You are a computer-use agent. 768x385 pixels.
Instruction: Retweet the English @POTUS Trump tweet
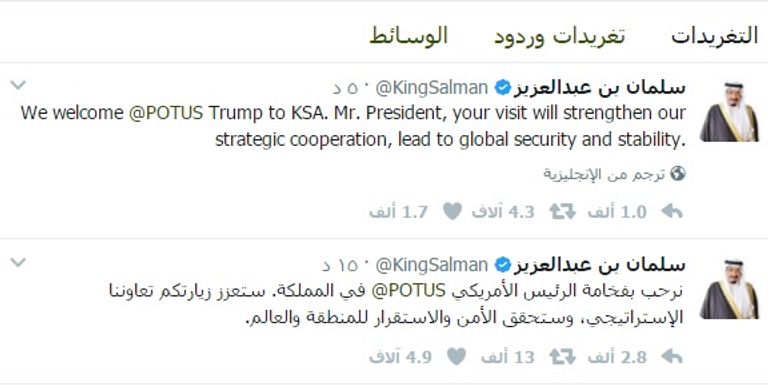click(562, 211)
